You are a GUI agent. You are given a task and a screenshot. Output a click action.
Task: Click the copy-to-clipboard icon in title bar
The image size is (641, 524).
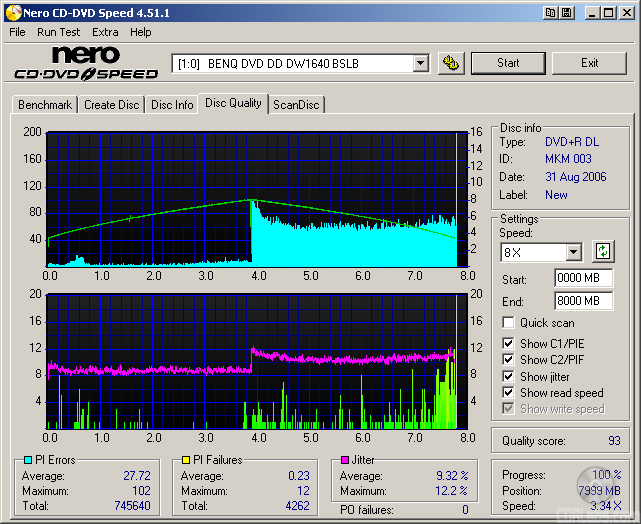[550, 12]
